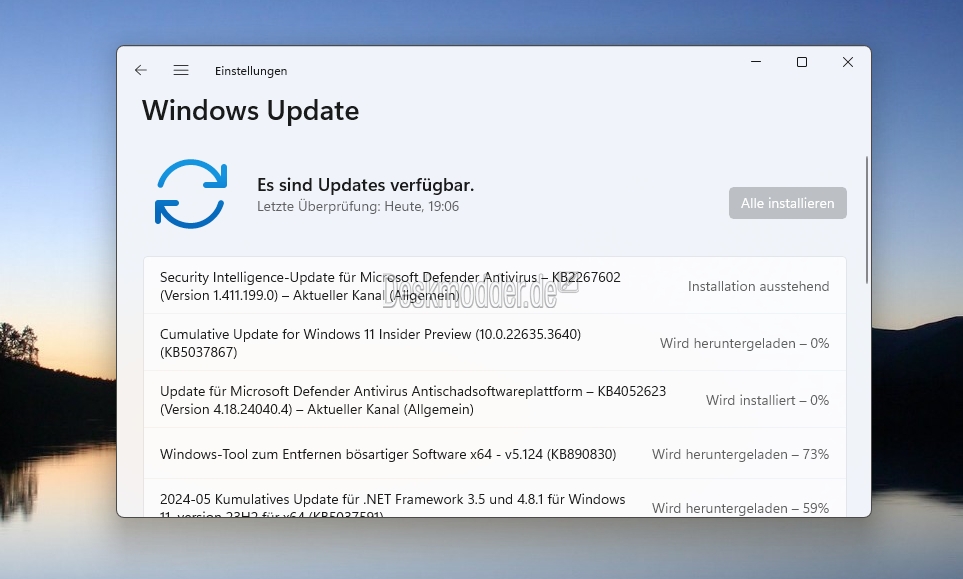Select the Defender Antischadsoftwareplattform KB4052623 entry
This screenshot has height=579, width=963.
pos(495,400)
